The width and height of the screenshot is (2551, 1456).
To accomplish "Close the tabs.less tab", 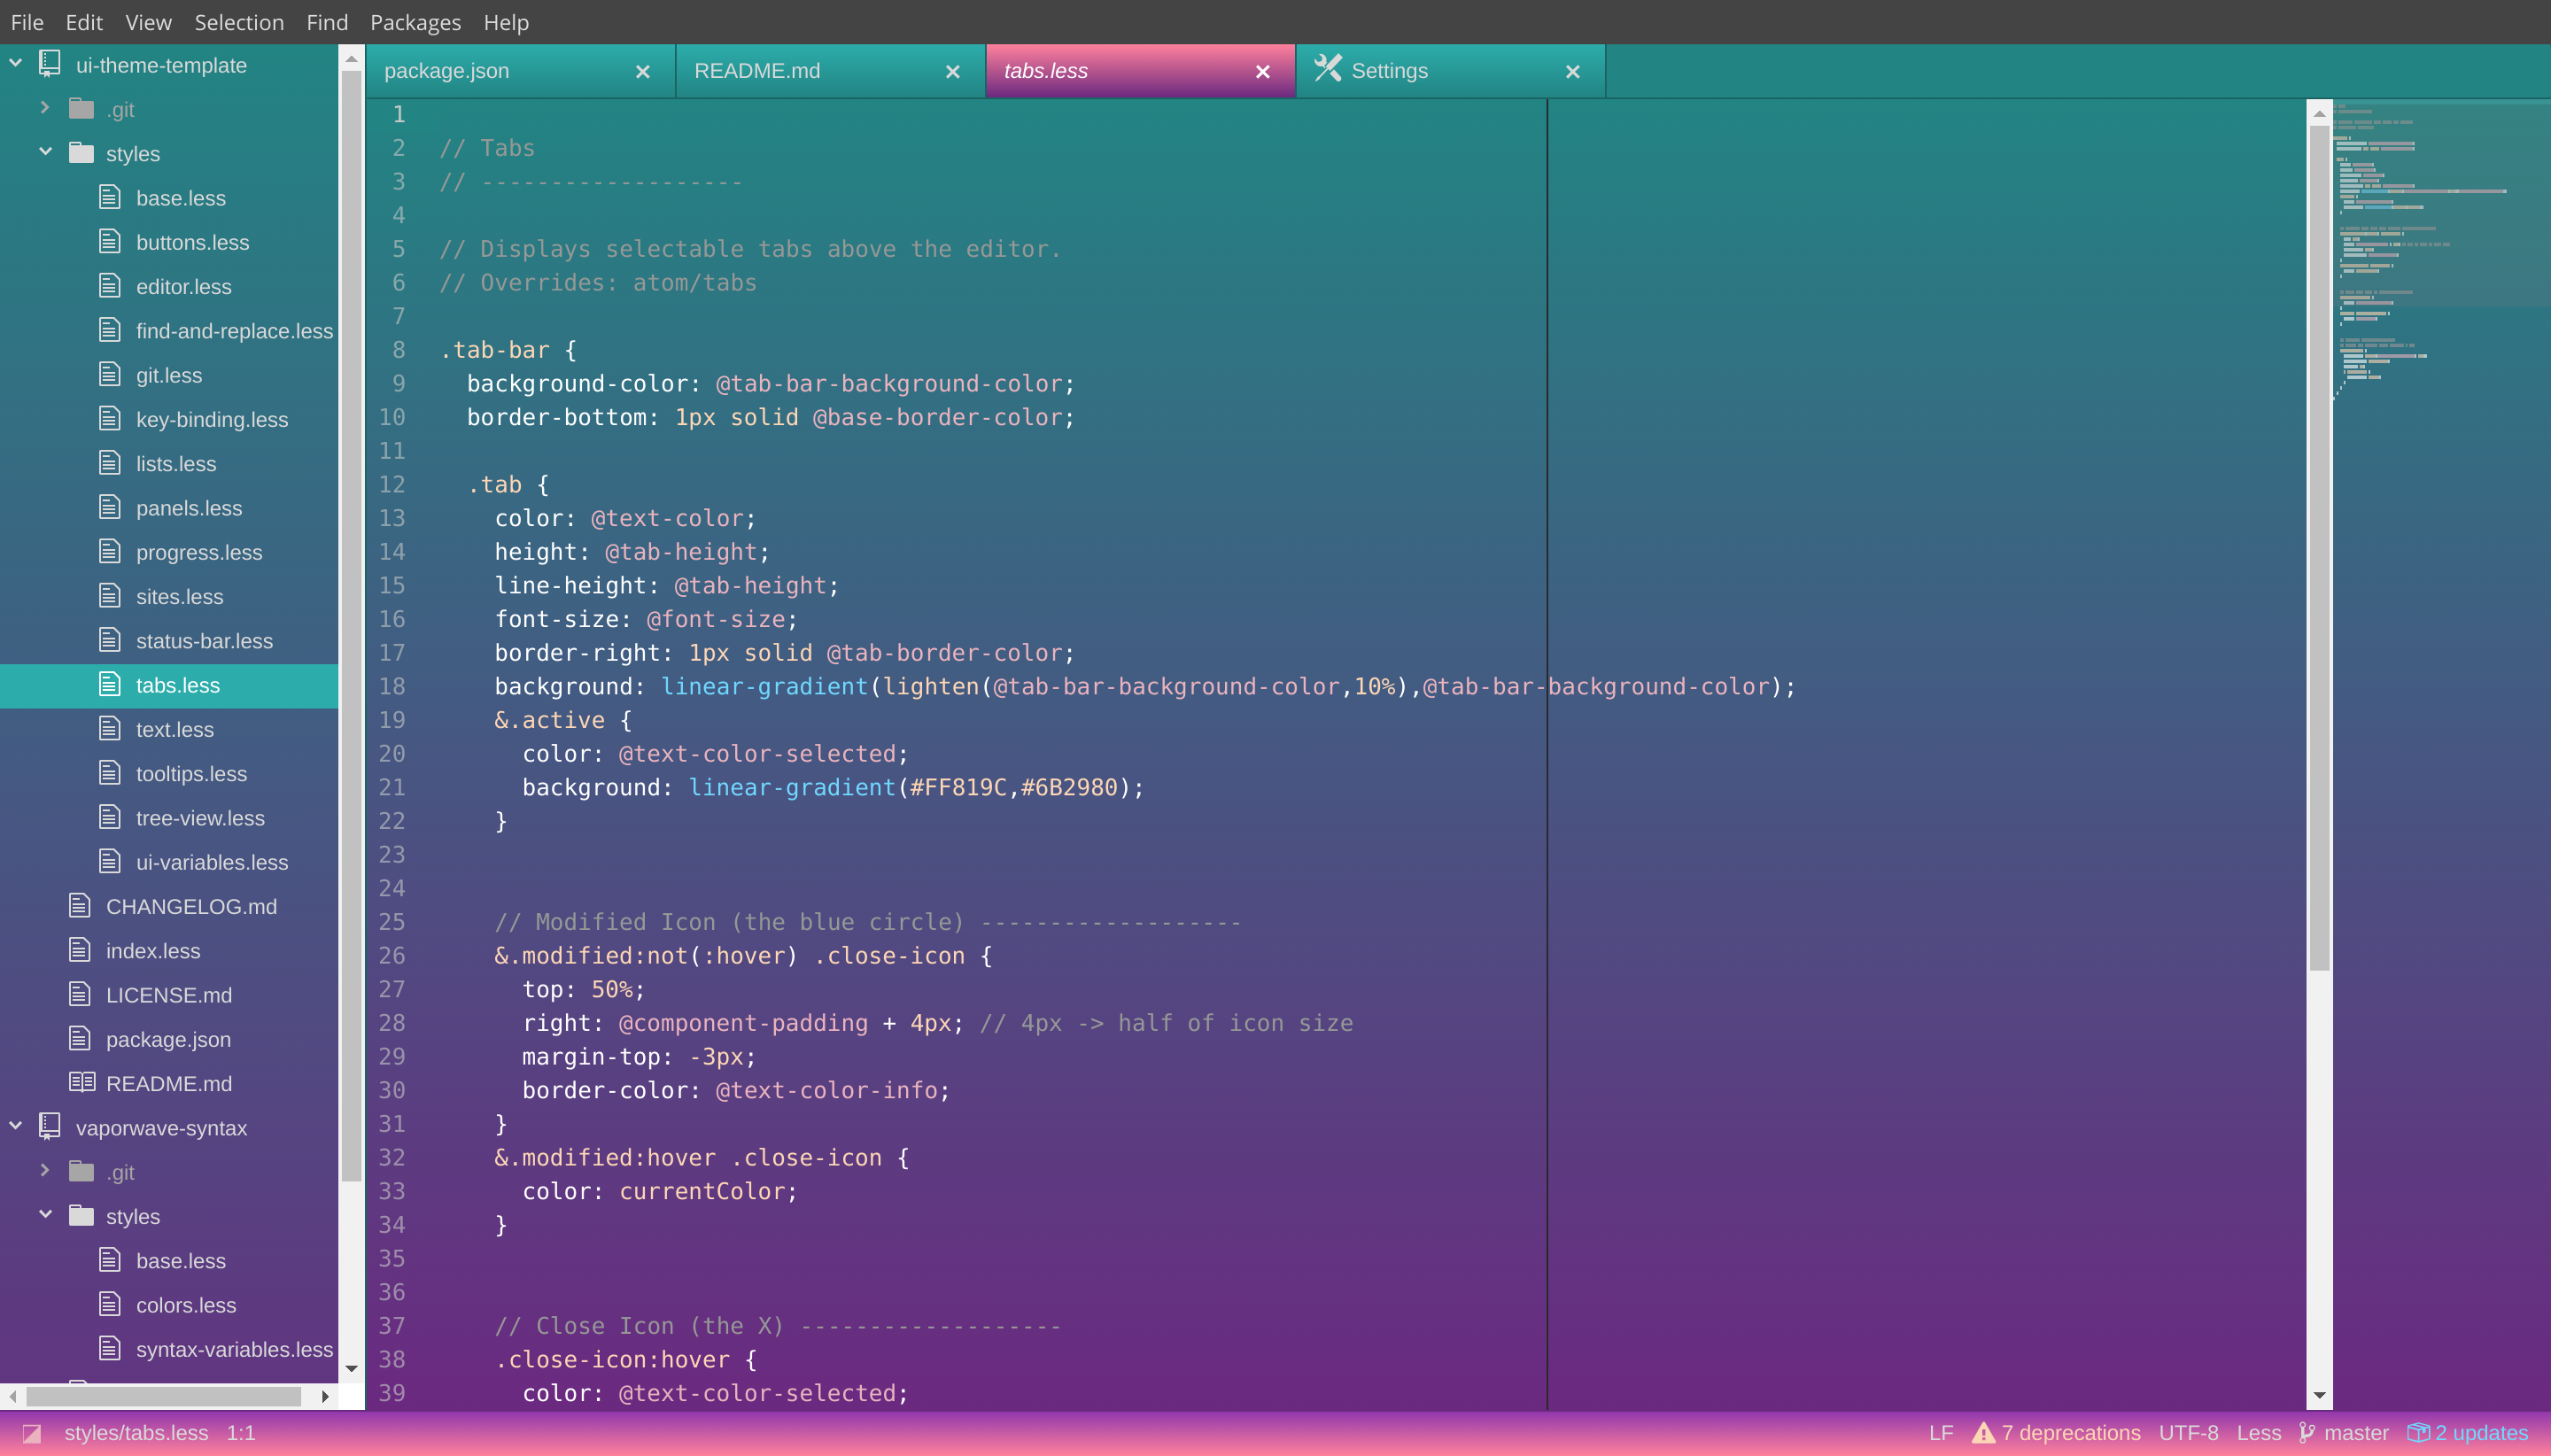I will [1262, 72].
